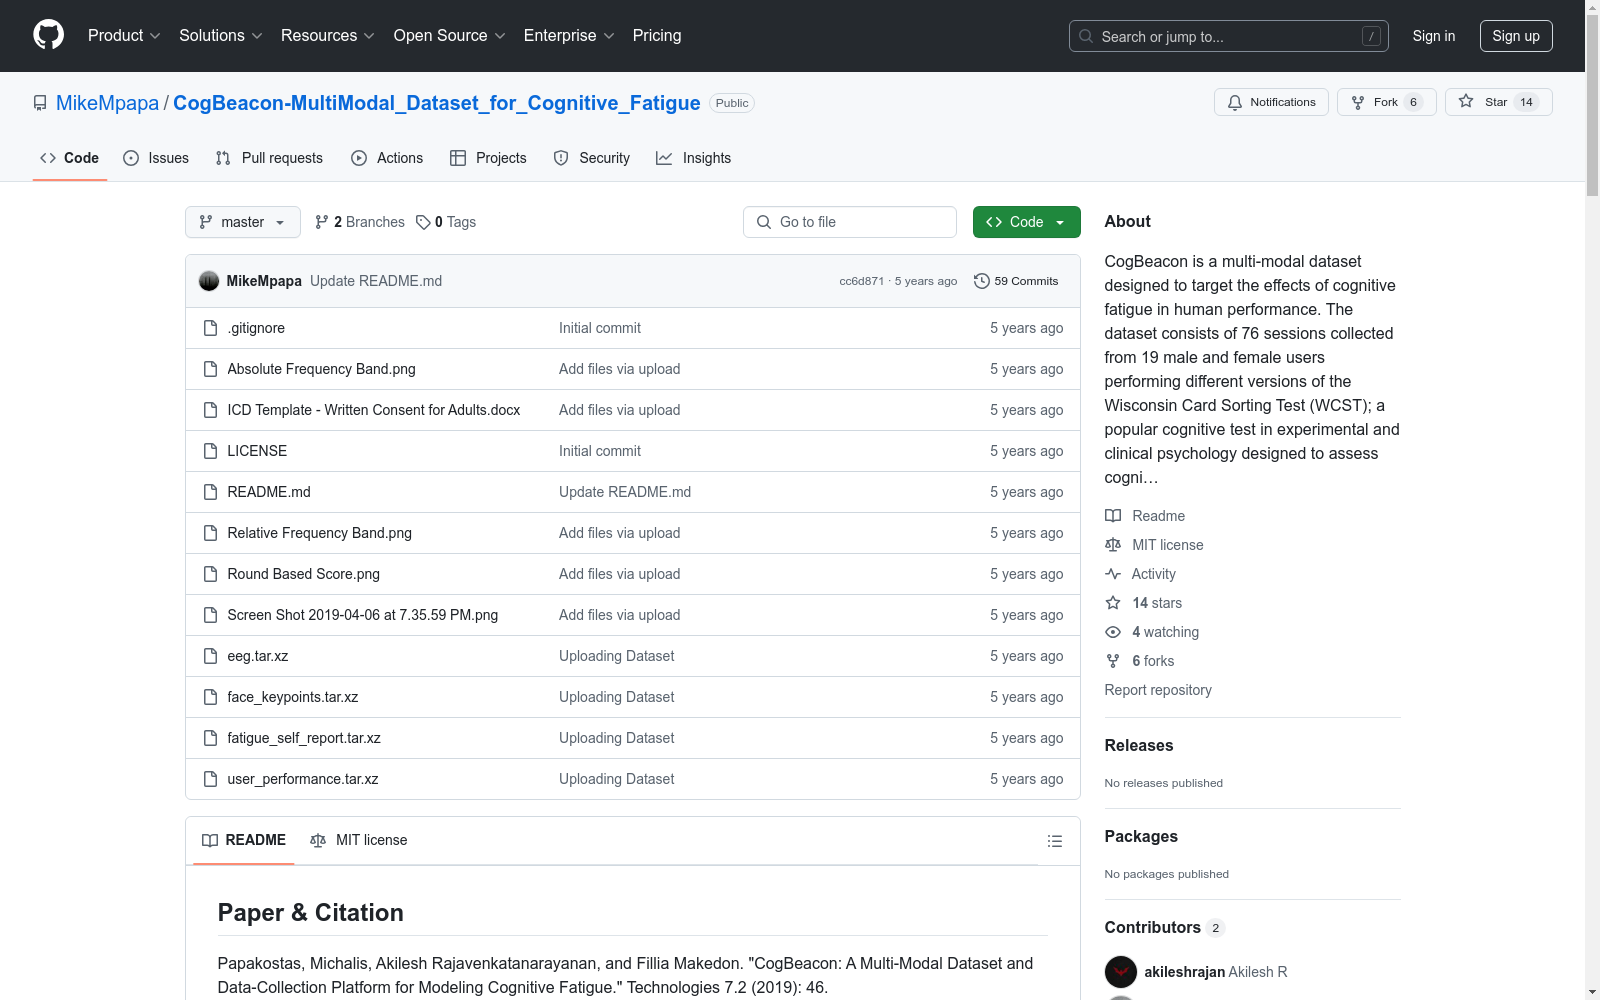Click file icon beside LICENSE
1600x1000 pixels.
(210, 451)
